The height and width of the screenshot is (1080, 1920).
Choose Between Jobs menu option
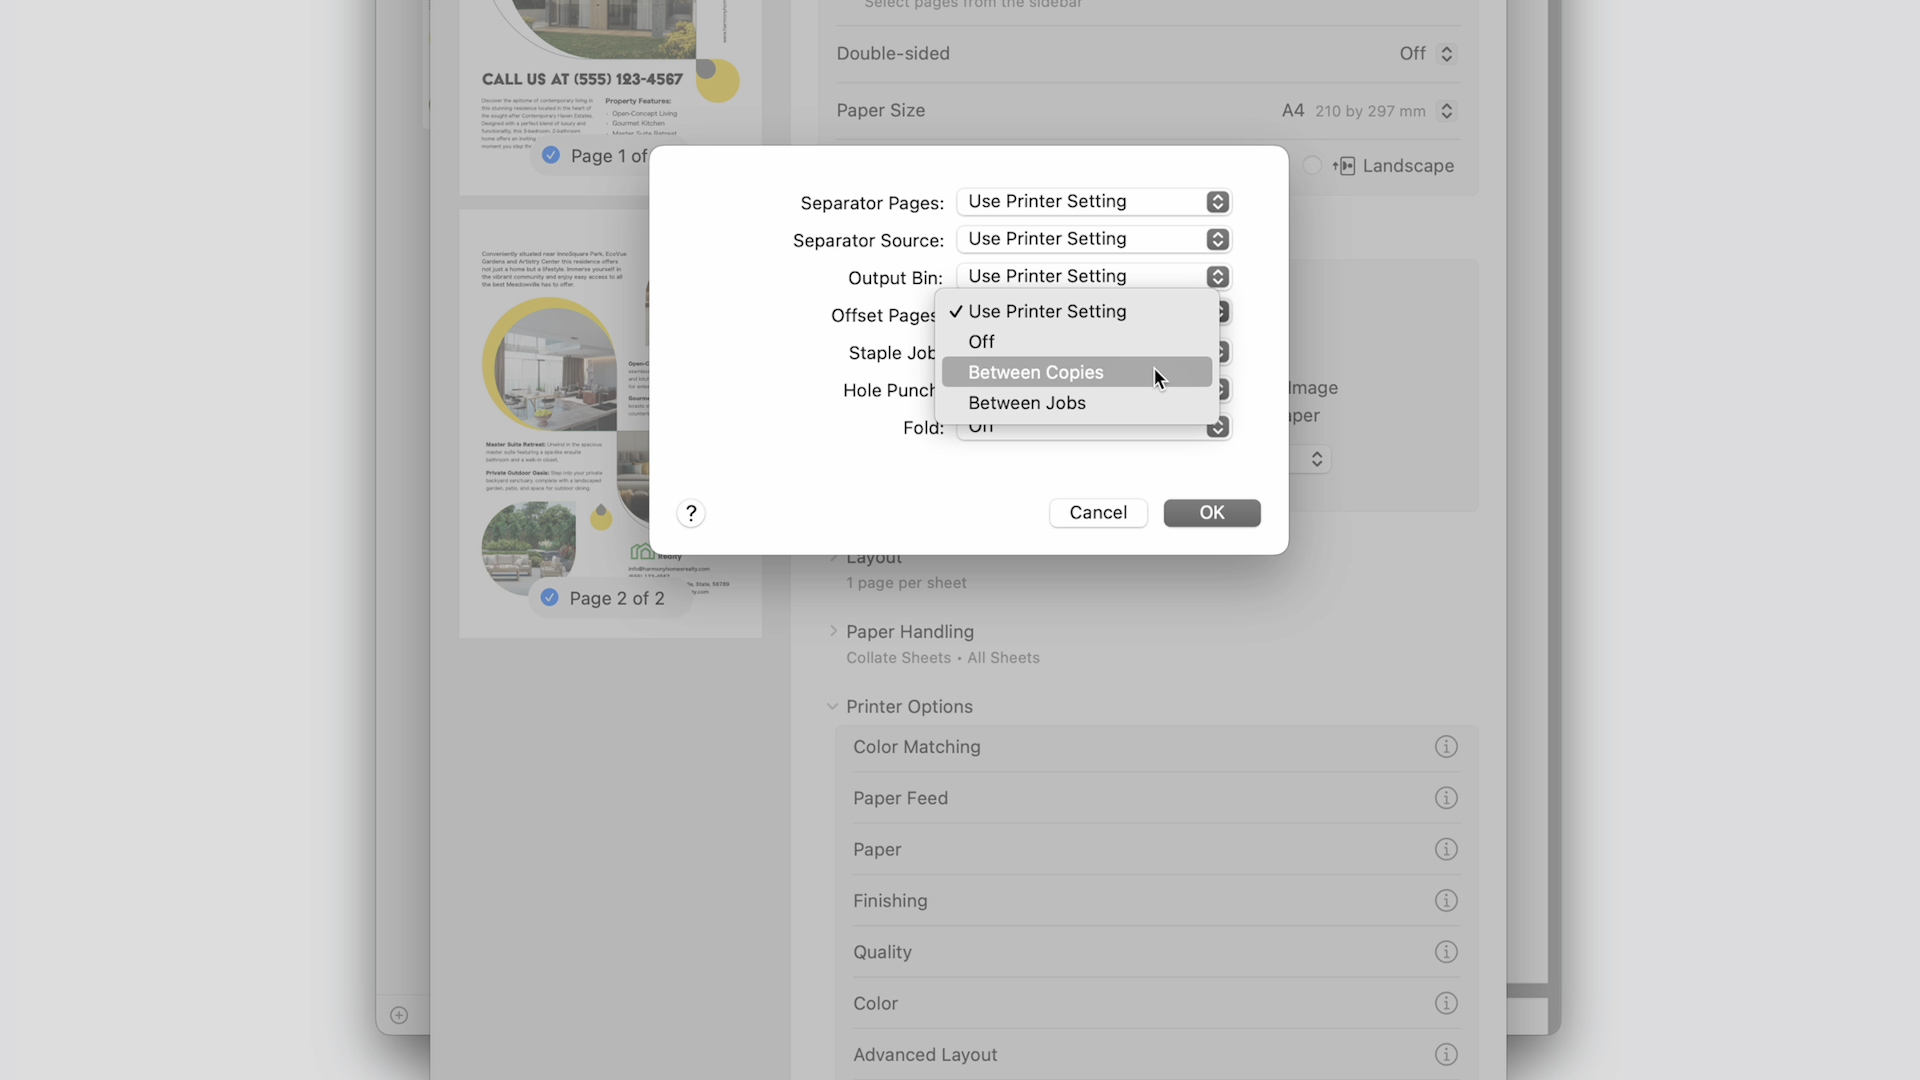pos(1027,403)
